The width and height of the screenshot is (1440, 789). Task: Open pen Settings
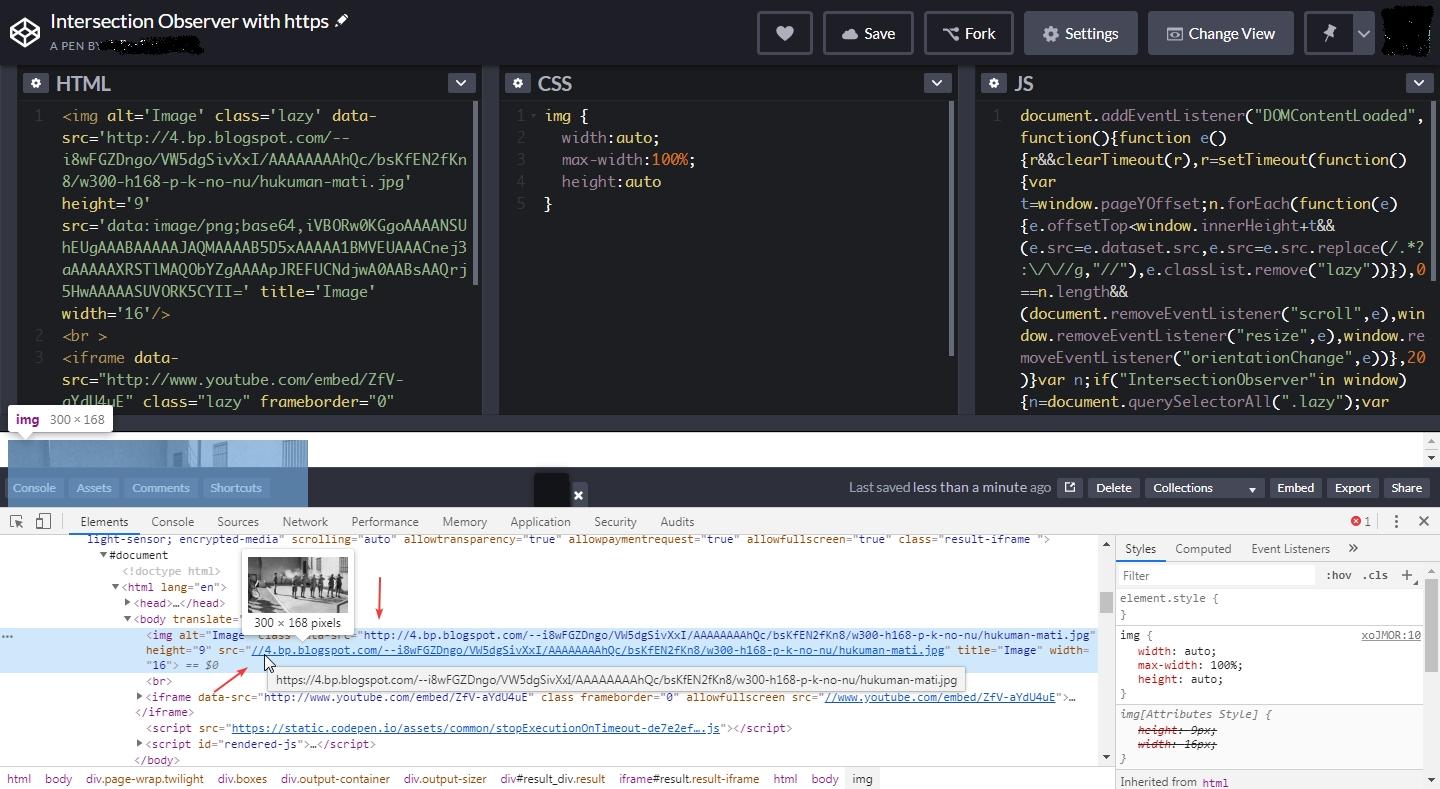(1080, 34)
